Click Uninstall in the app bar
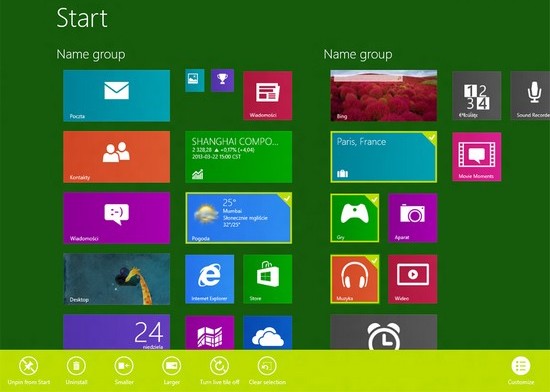 [76, 371]
